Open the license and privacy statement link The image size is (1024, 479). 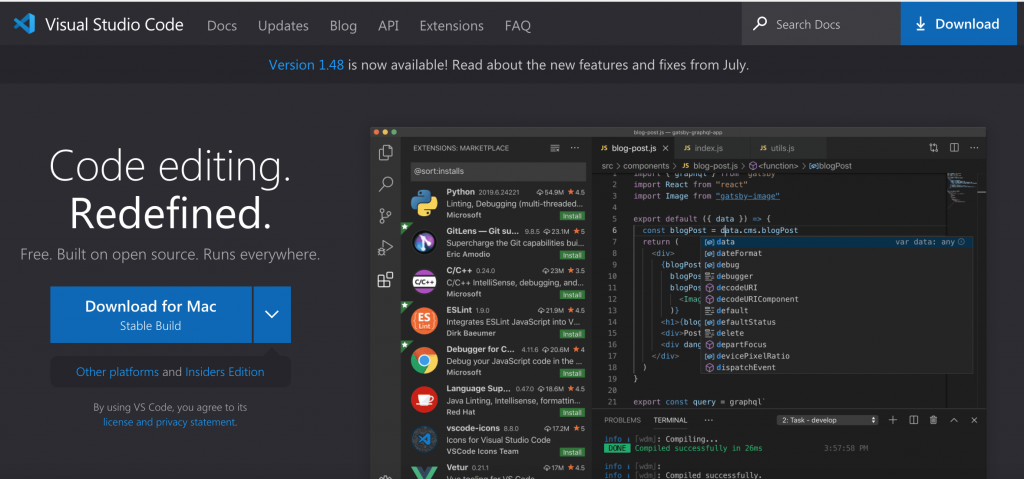pos(170,422)
